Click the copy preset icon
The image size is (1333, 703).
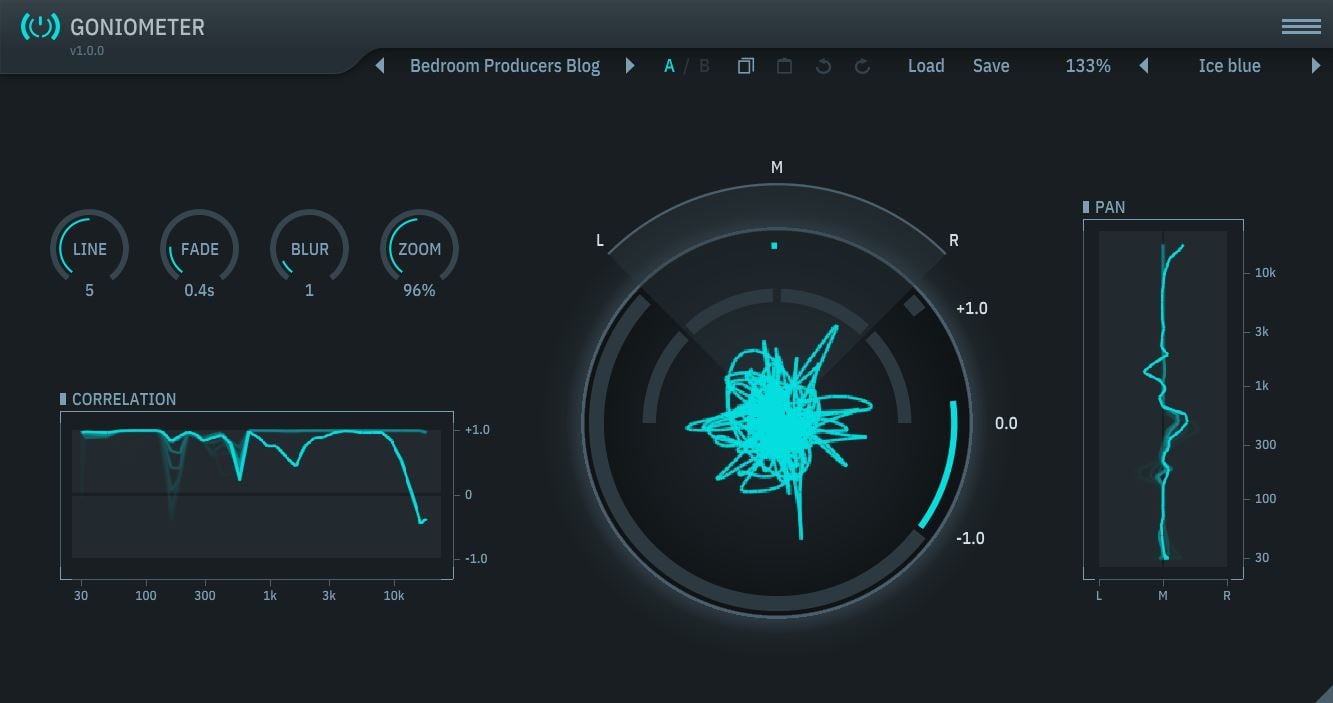746,66
